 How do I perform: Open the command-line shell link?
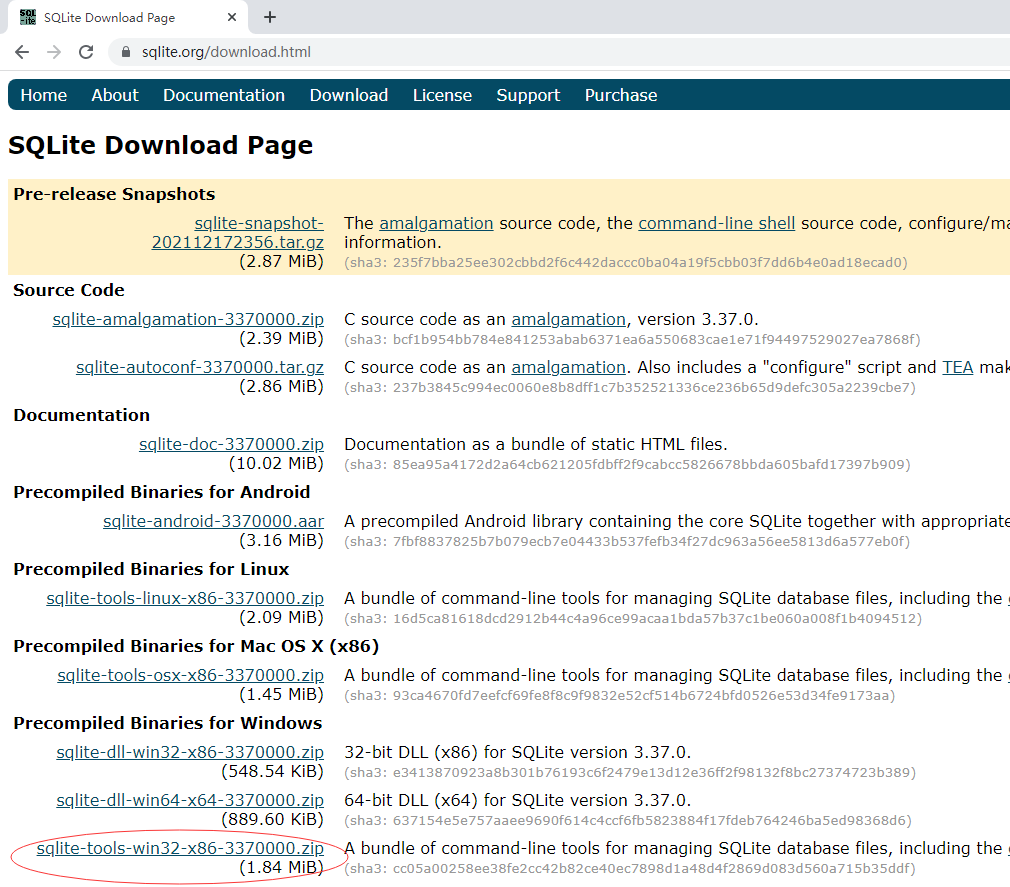(x=716, y=224)
